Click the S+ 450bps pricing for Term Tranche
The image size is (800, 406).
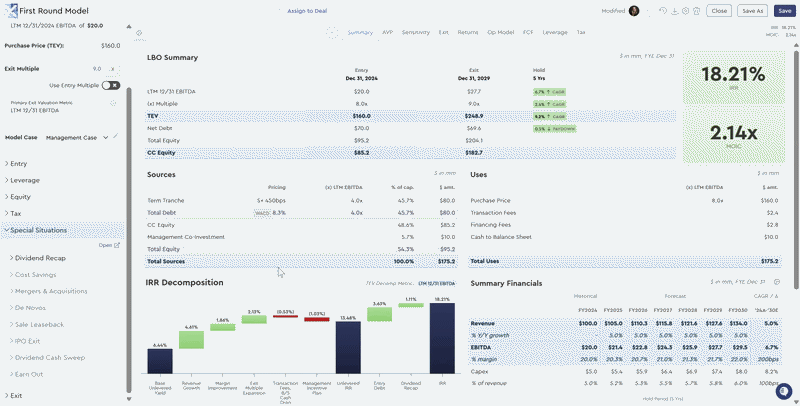pyautogui.click(x=272, y=200)
